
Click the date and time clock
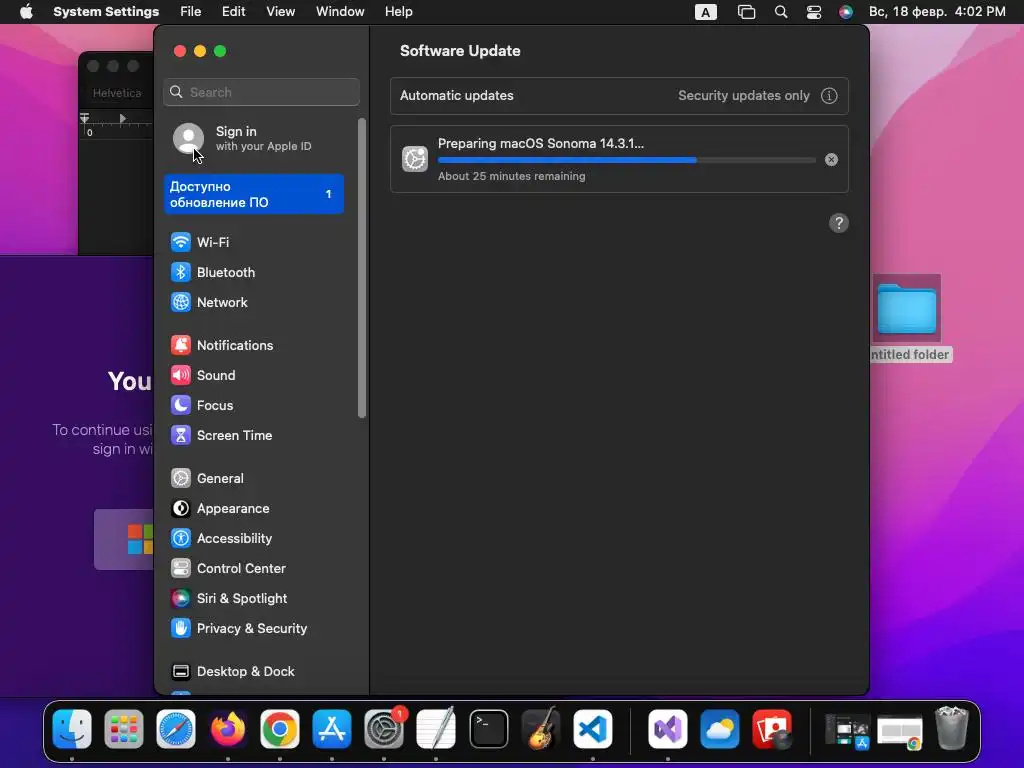[x=936, y=12]
